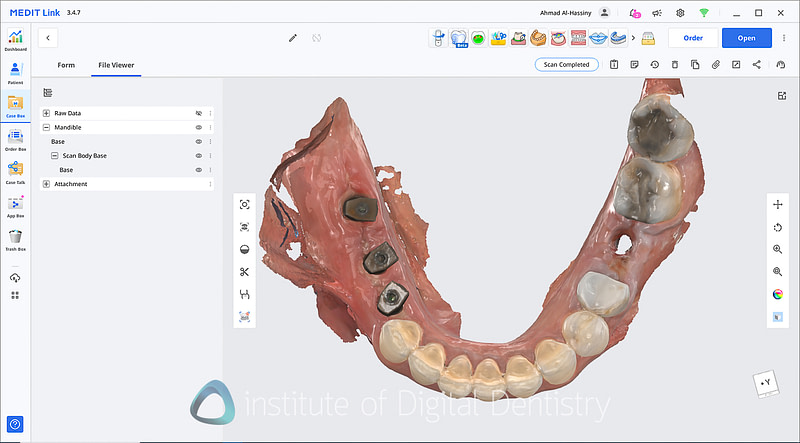Click the Order button
This screenshot has height=443, width=800.
[x=693, y=38]
